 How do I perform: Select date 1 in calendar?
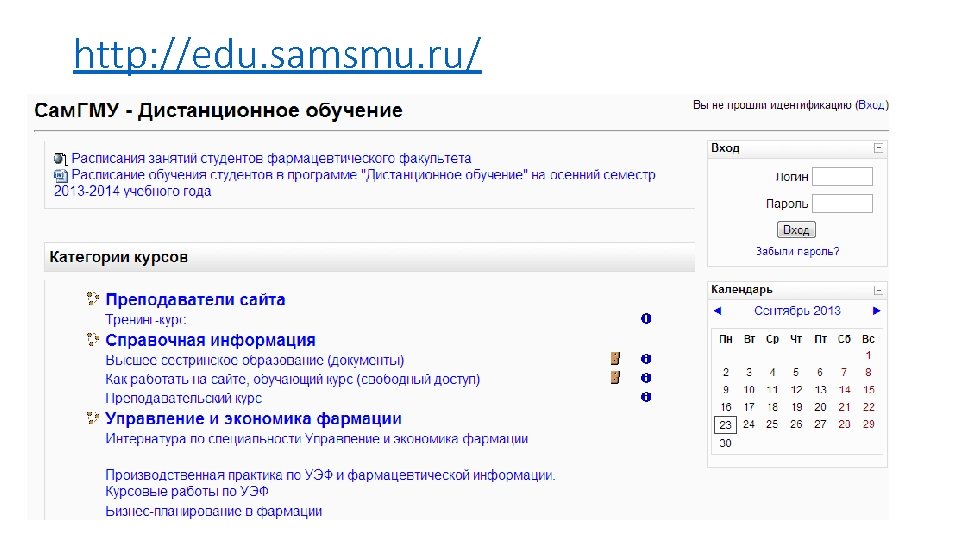[x=868, y=355]
